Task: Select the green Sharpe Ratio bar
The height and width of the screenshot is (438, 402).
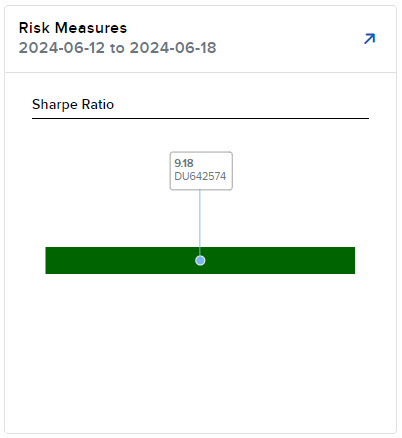Action: [200, 260]
